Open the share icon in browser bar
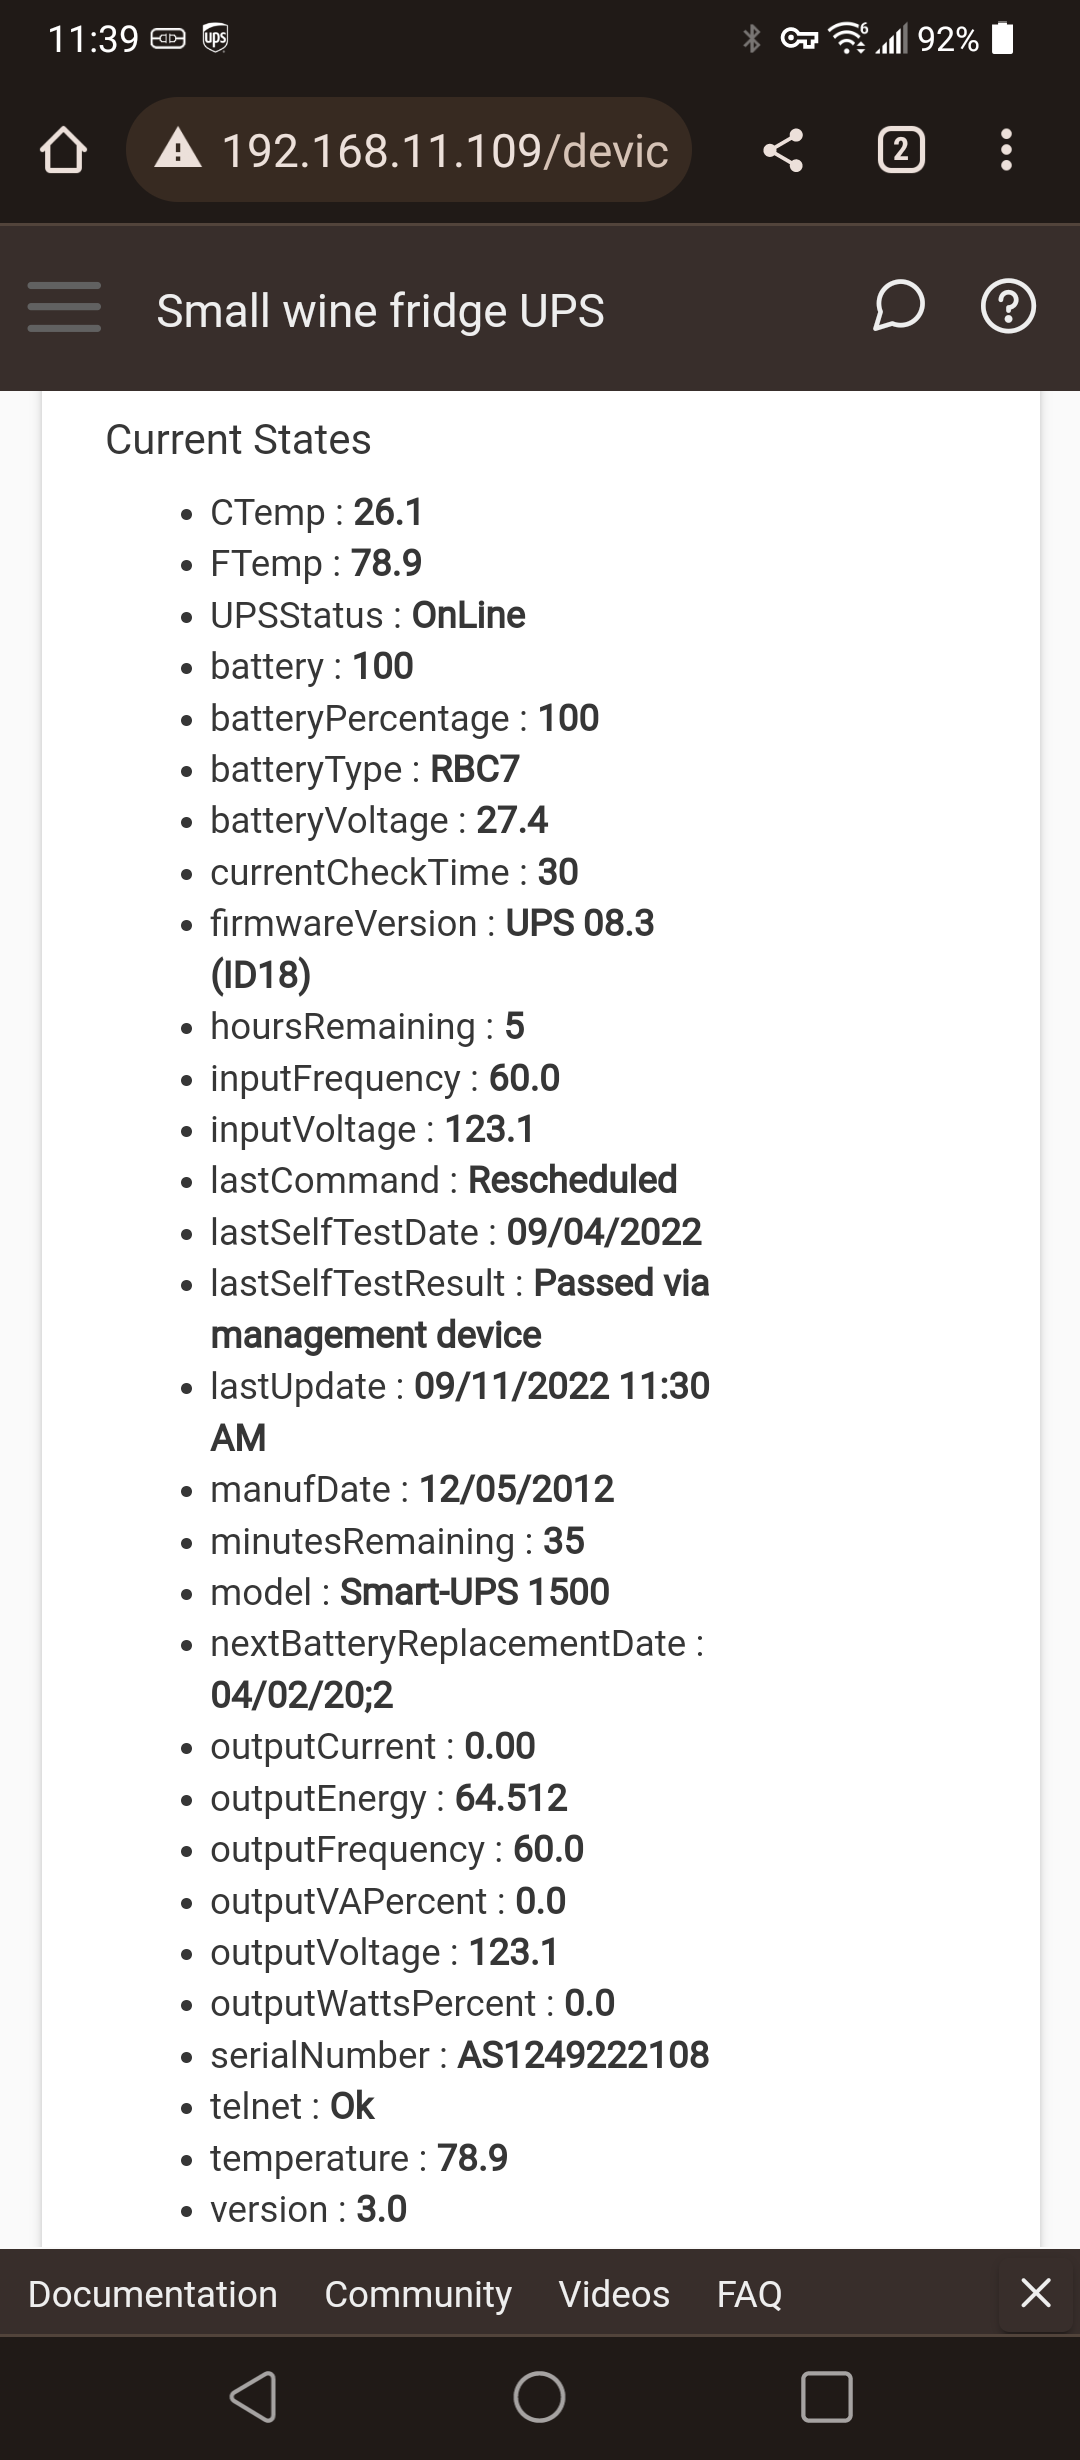 coord(783,151)
